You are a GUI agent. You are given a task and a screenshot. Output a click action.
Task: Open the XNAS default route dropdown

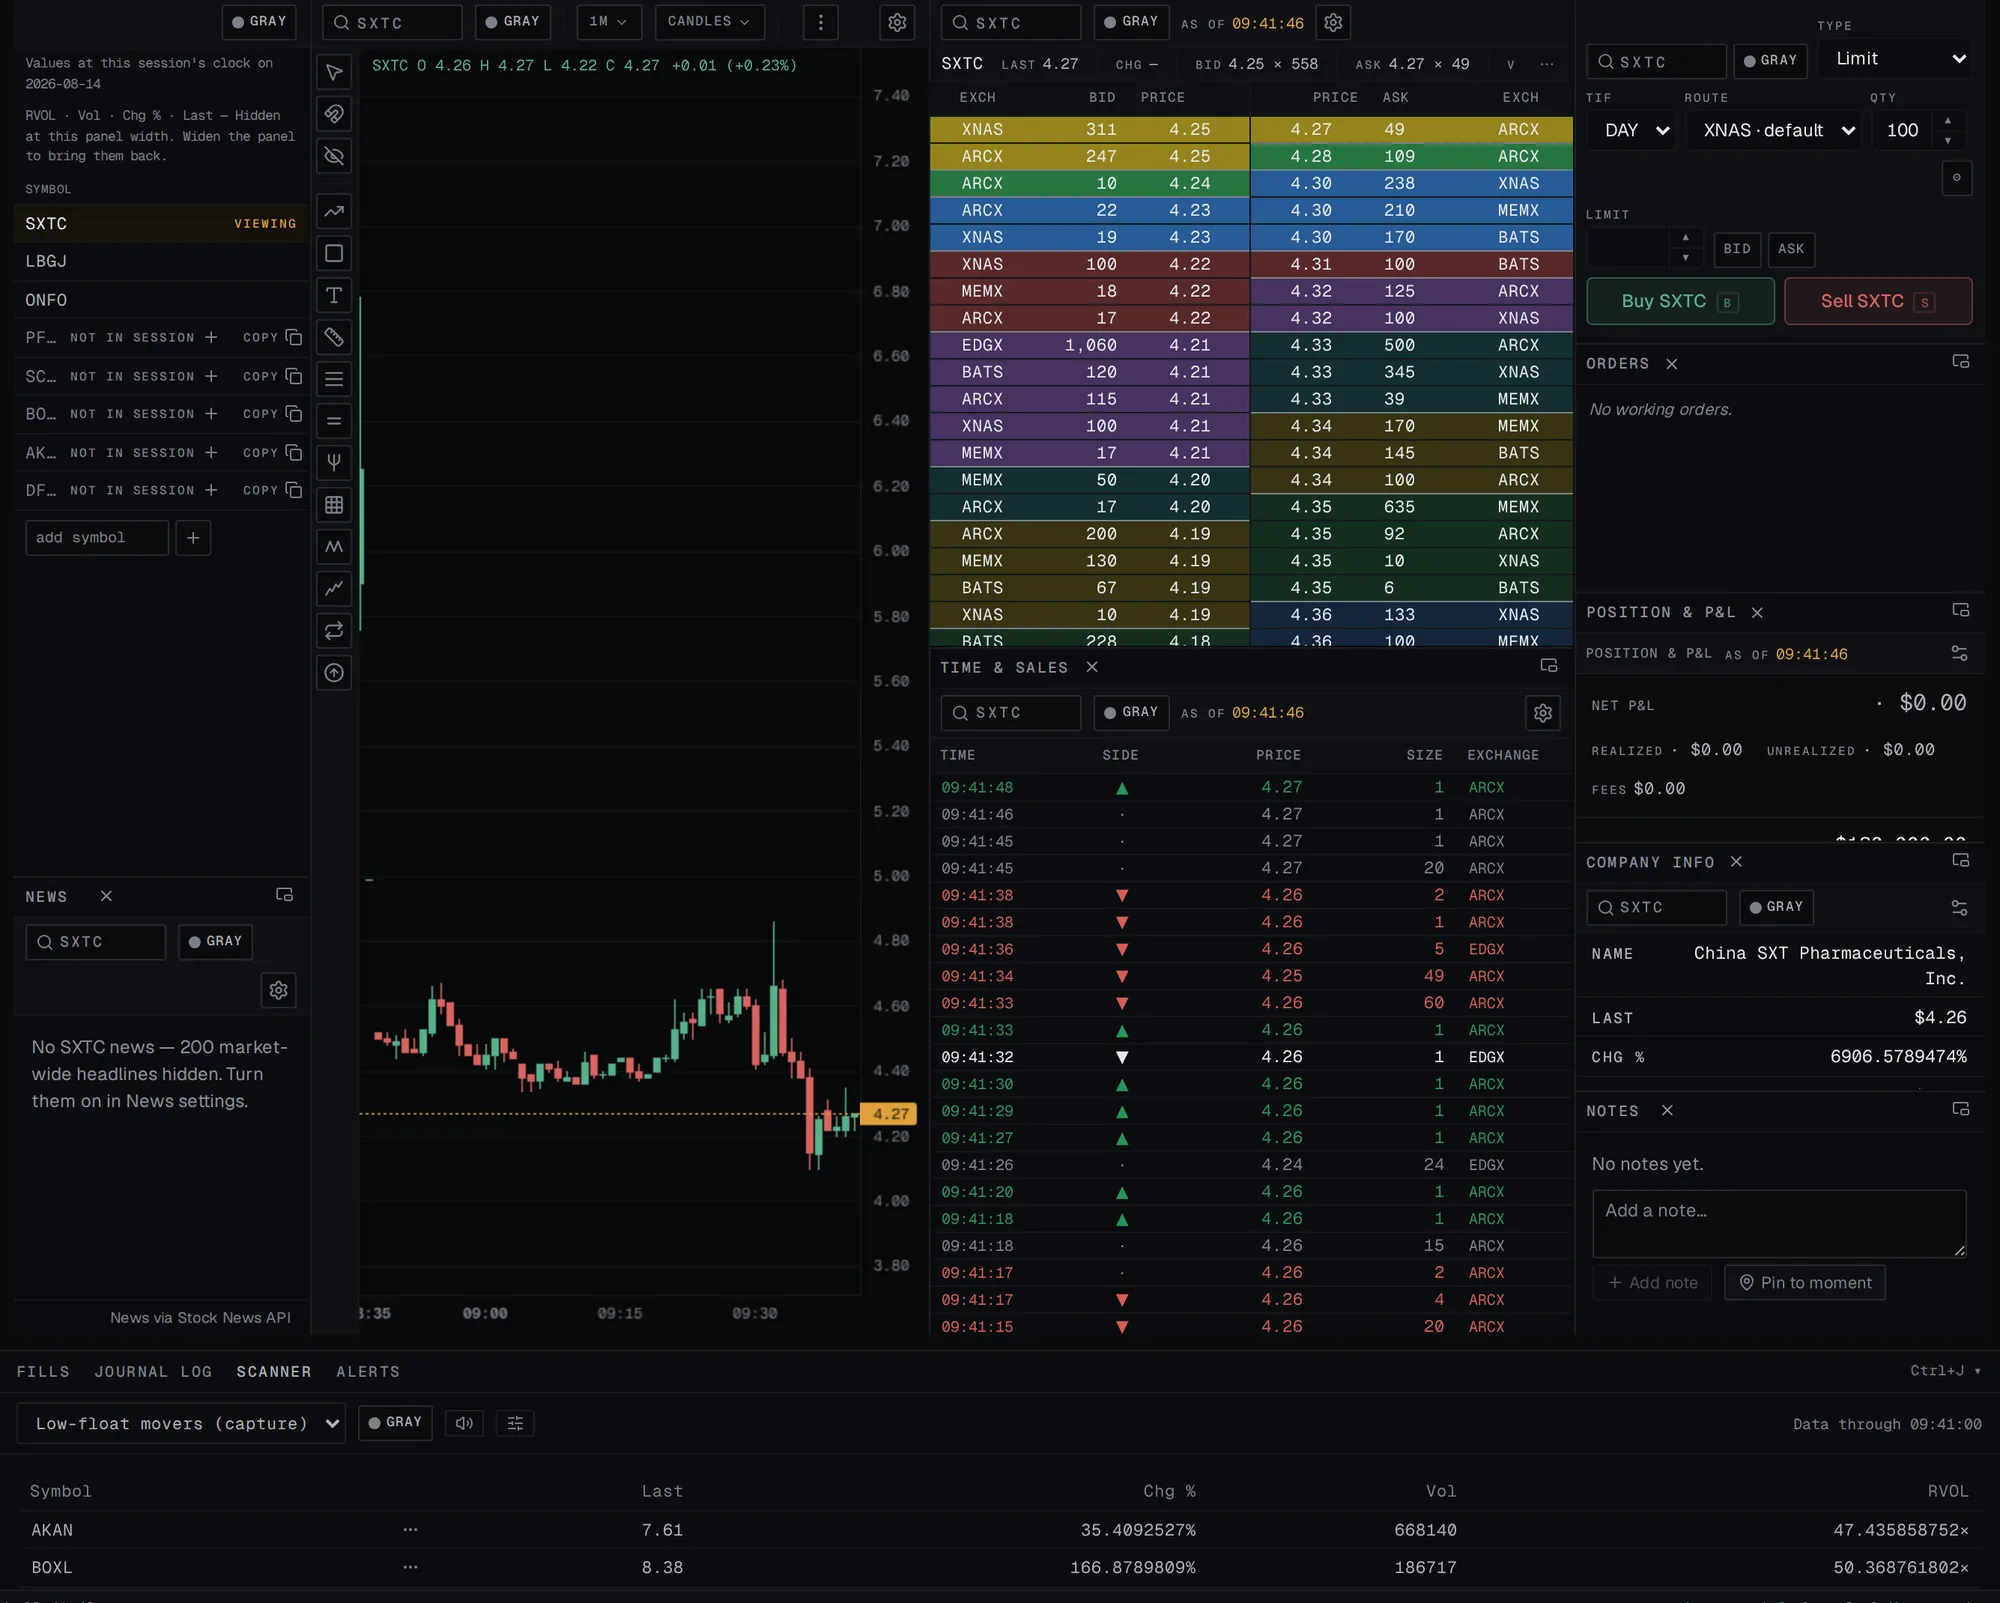(1774, 131)
